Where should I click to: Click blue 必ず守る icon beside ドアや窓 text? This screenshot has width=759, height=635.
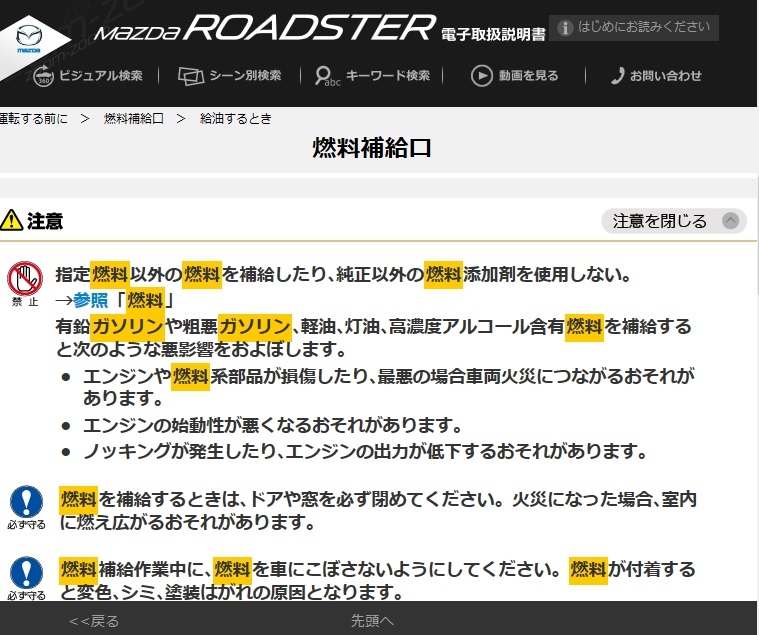coord(26,502)
